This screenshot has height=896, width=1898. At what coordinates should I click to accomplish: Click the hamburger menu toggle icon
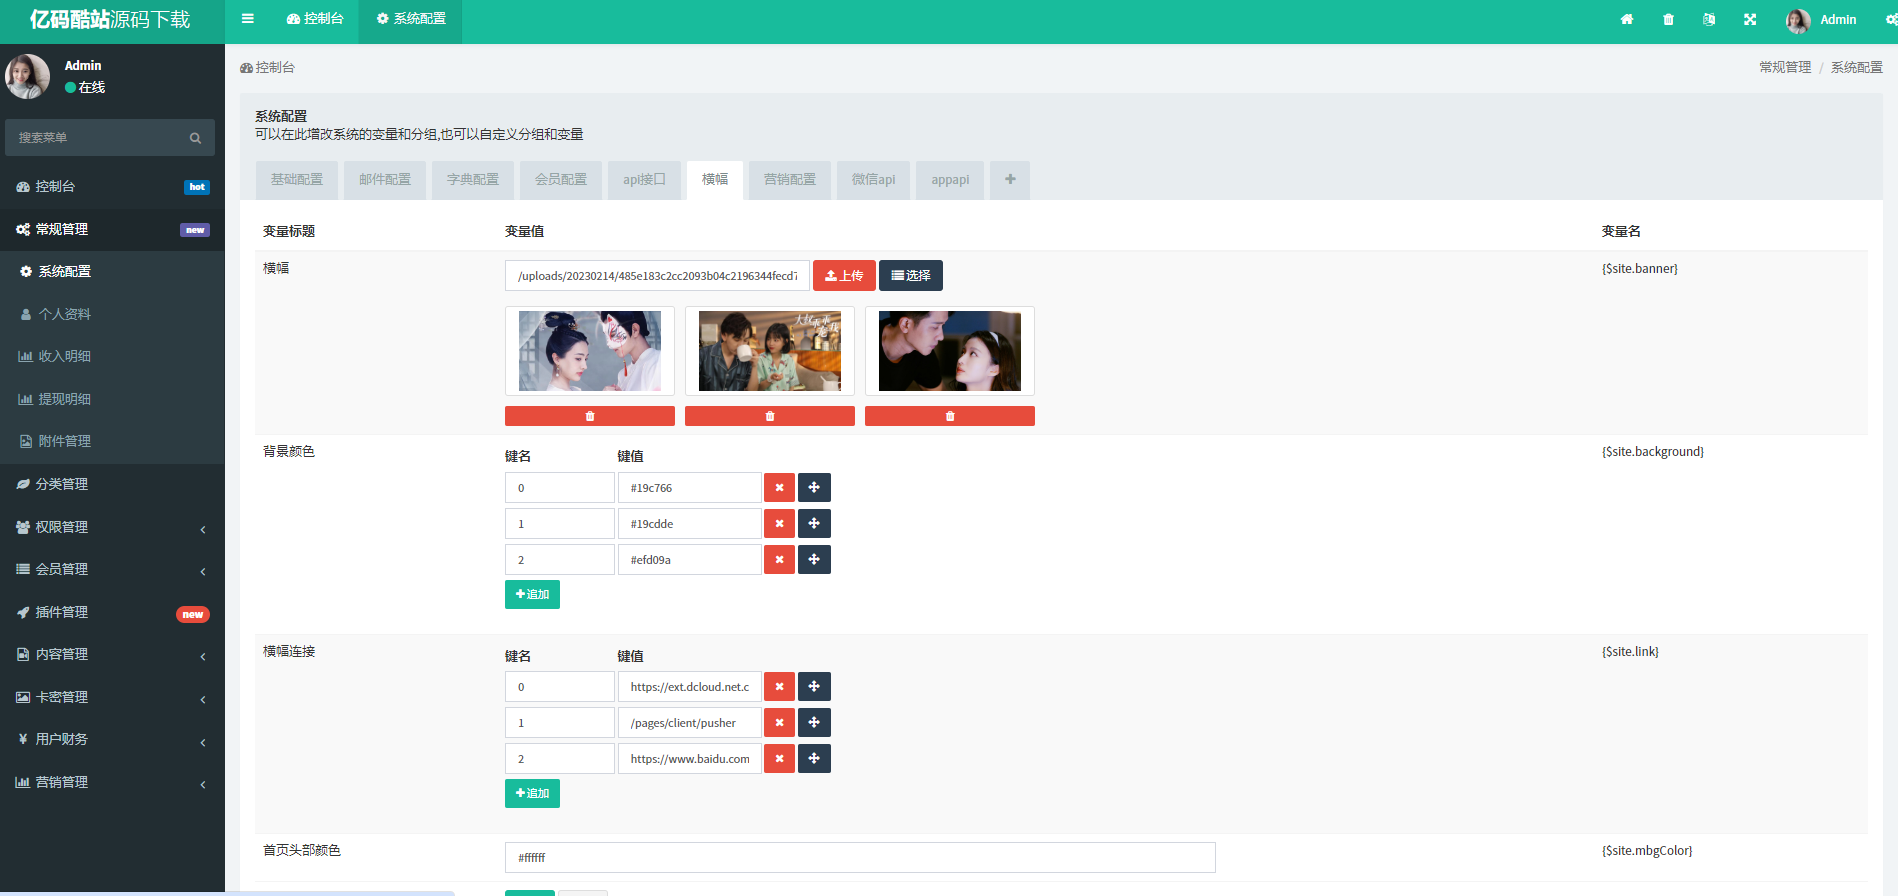pyautogui.click(x=248, y=19)
